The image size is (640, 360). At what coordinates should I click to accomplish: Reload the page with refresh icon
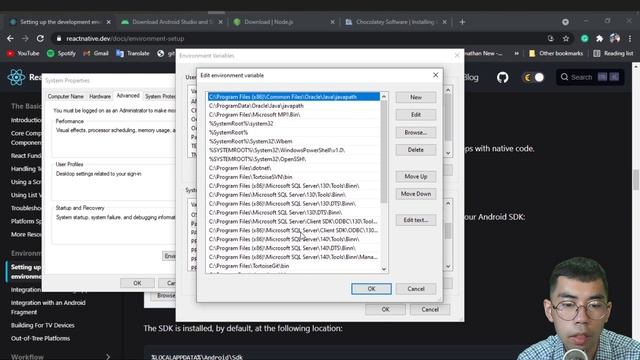40,38
